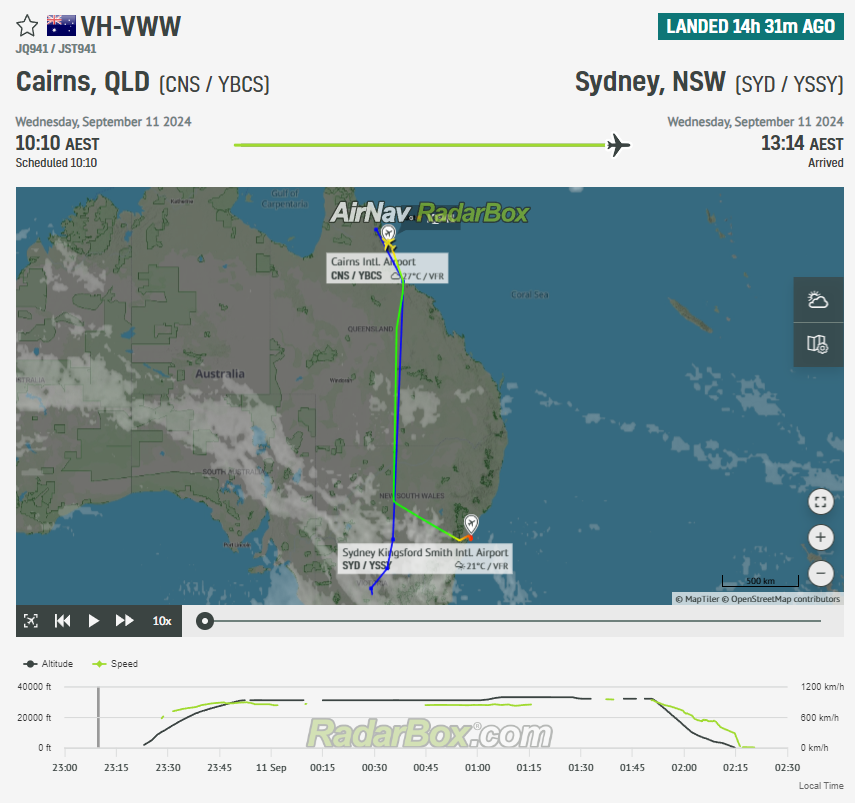The width and height of the screenshot is (855, 803).
Task: Zoom out of the map
Action: [820, 574]
